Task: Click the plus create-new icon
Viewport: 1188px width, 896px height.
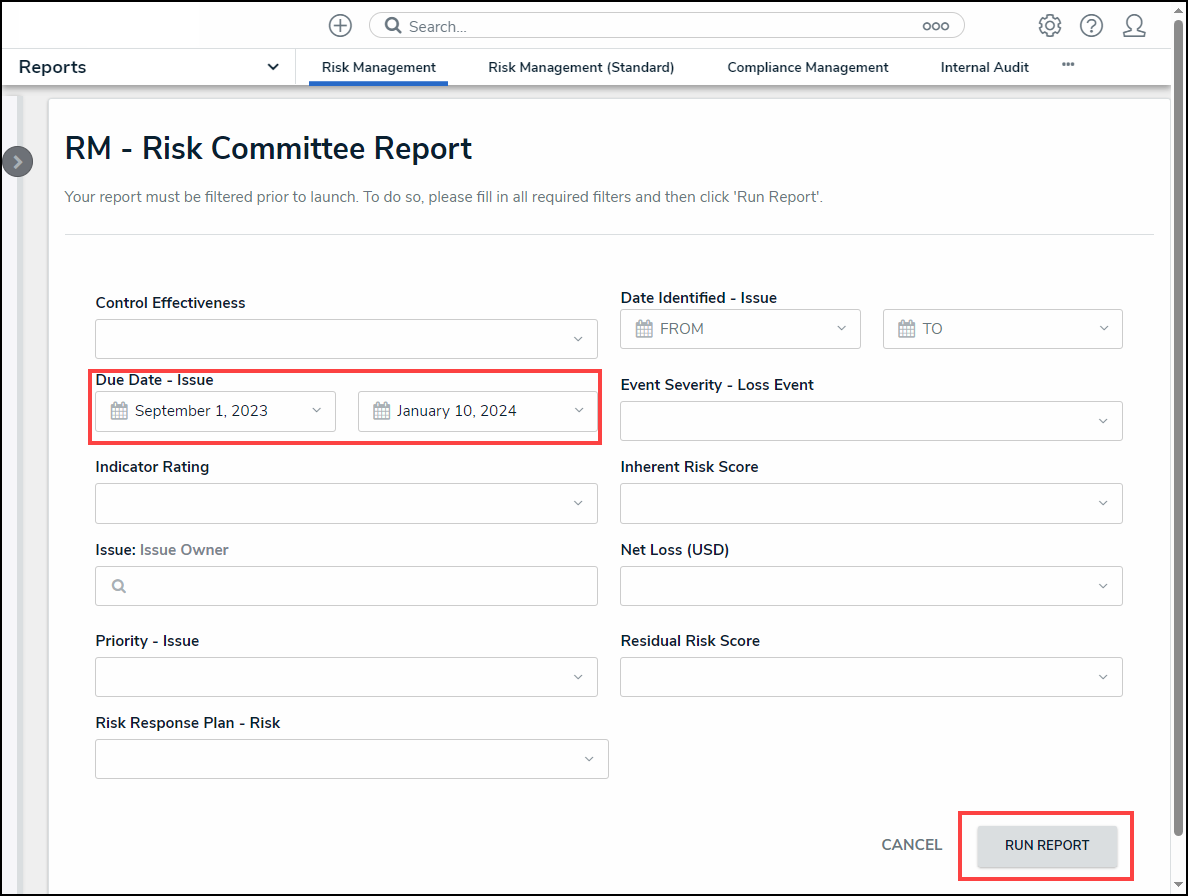Action: 340,26
